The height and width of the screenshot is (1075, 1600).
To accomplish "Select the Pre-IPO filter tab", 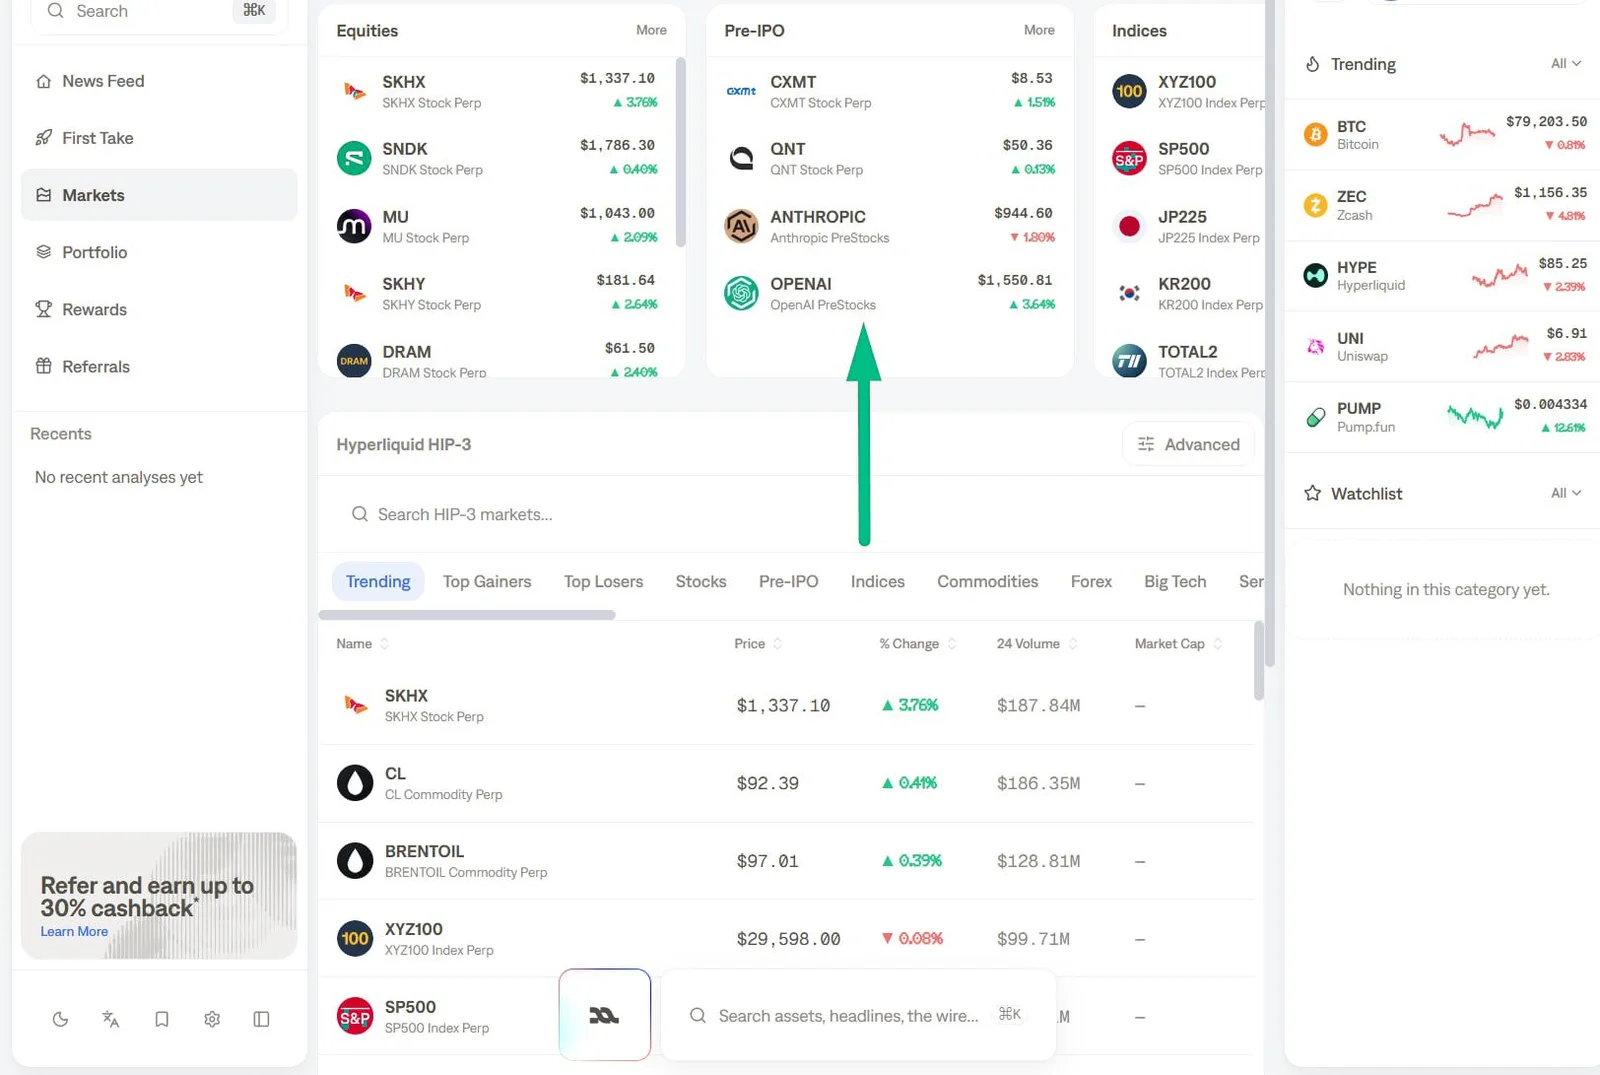I will (x=788, y=582).
